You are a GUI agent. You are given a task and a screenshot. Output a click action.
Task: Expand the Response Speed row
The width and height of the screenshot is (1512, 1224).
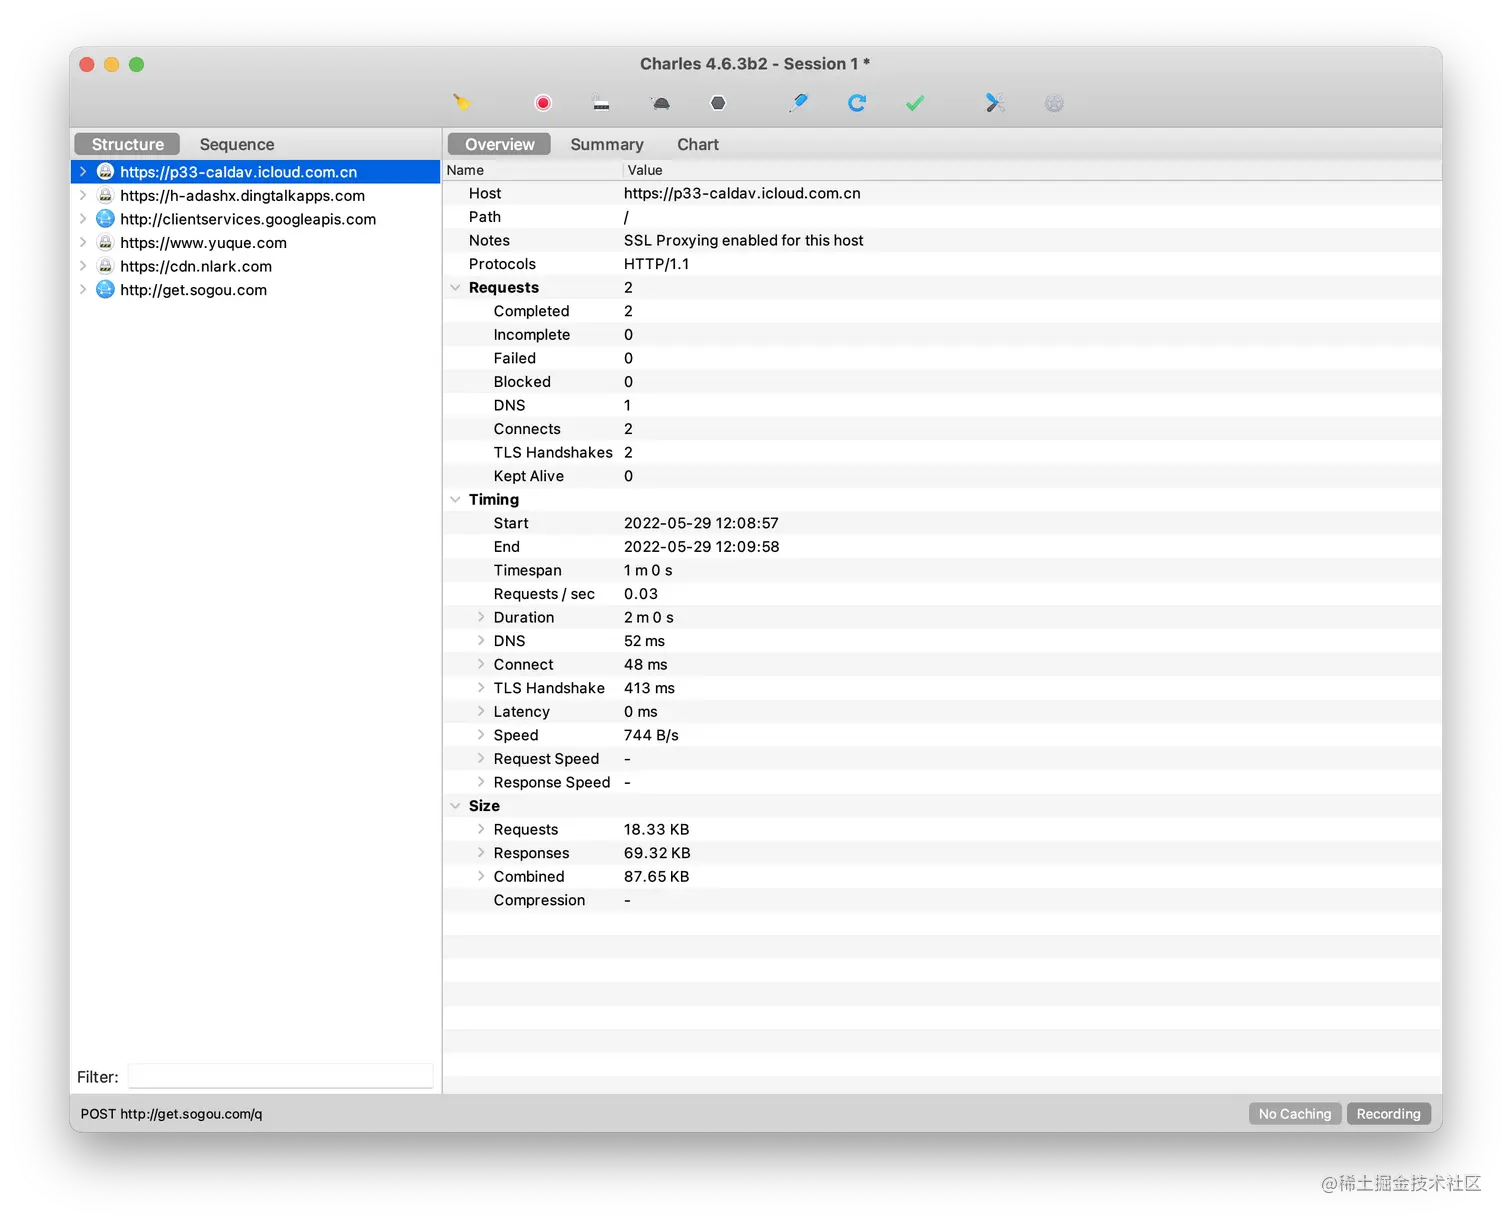click(x=481, y=782)
